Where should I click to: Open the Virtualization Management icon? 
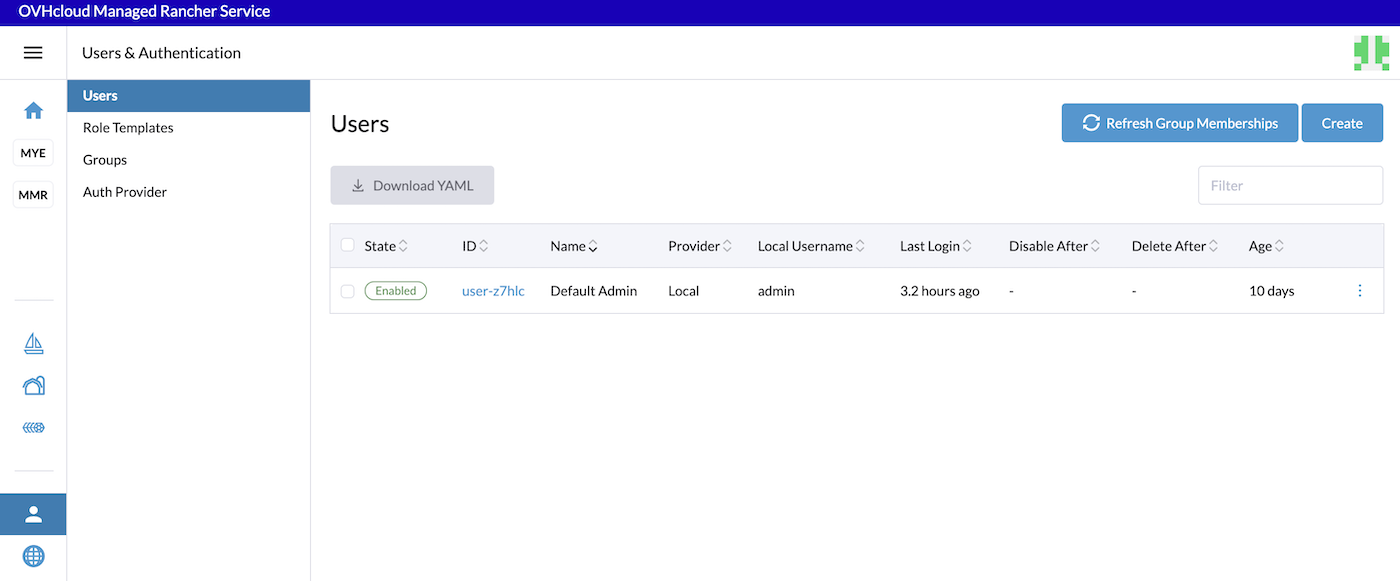click(x=33, y=428)
